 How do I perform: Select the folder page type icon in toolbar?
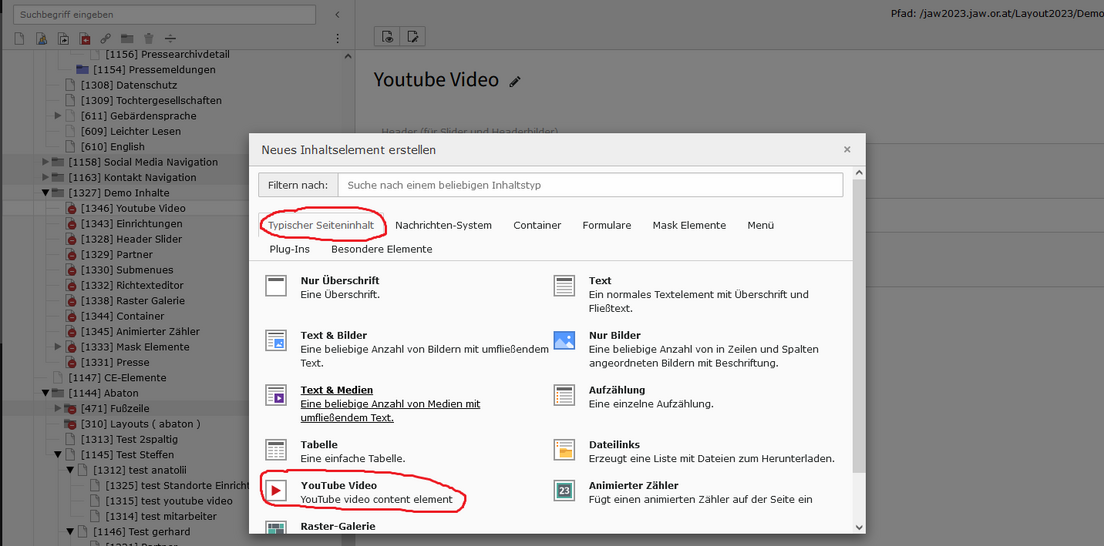pos(127,39)
